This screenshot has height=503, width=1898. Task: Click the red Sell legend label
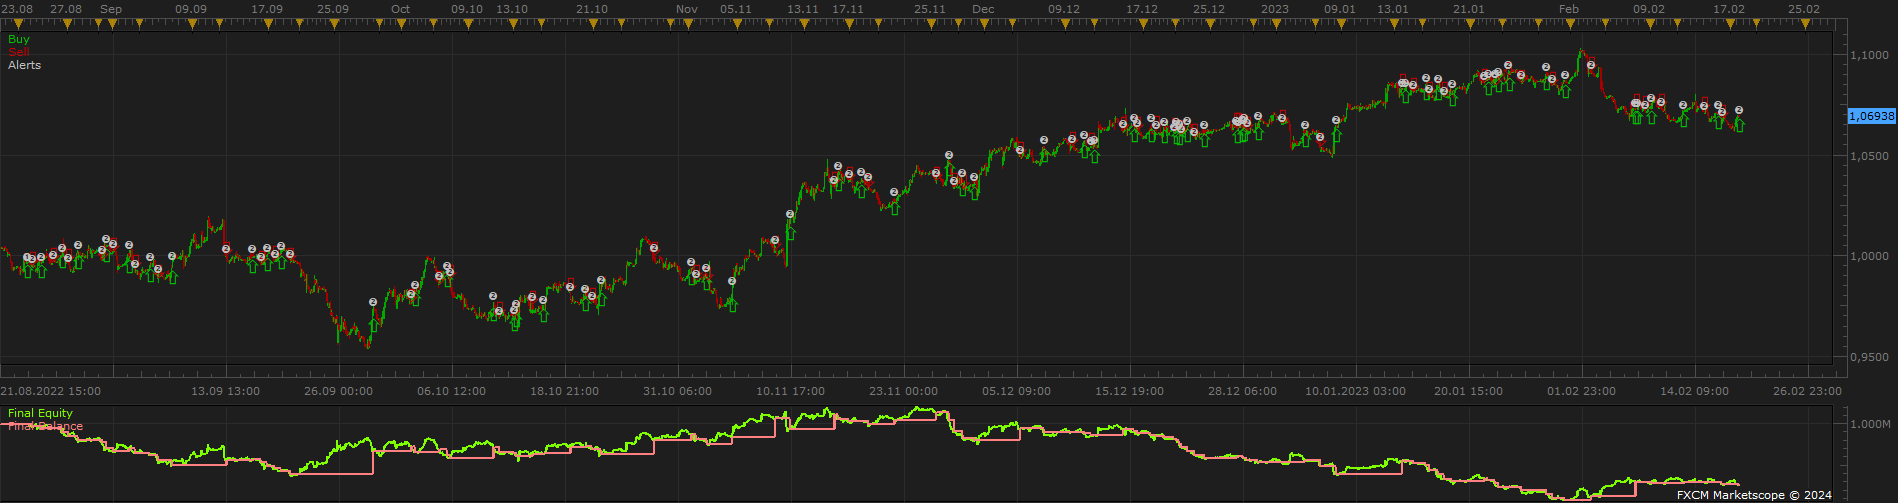pos(19,51)
